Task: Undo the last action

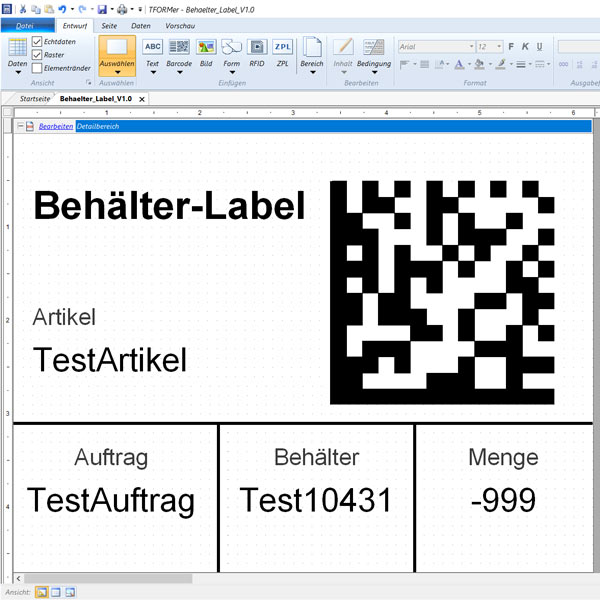Action: (x=62, y=9)
